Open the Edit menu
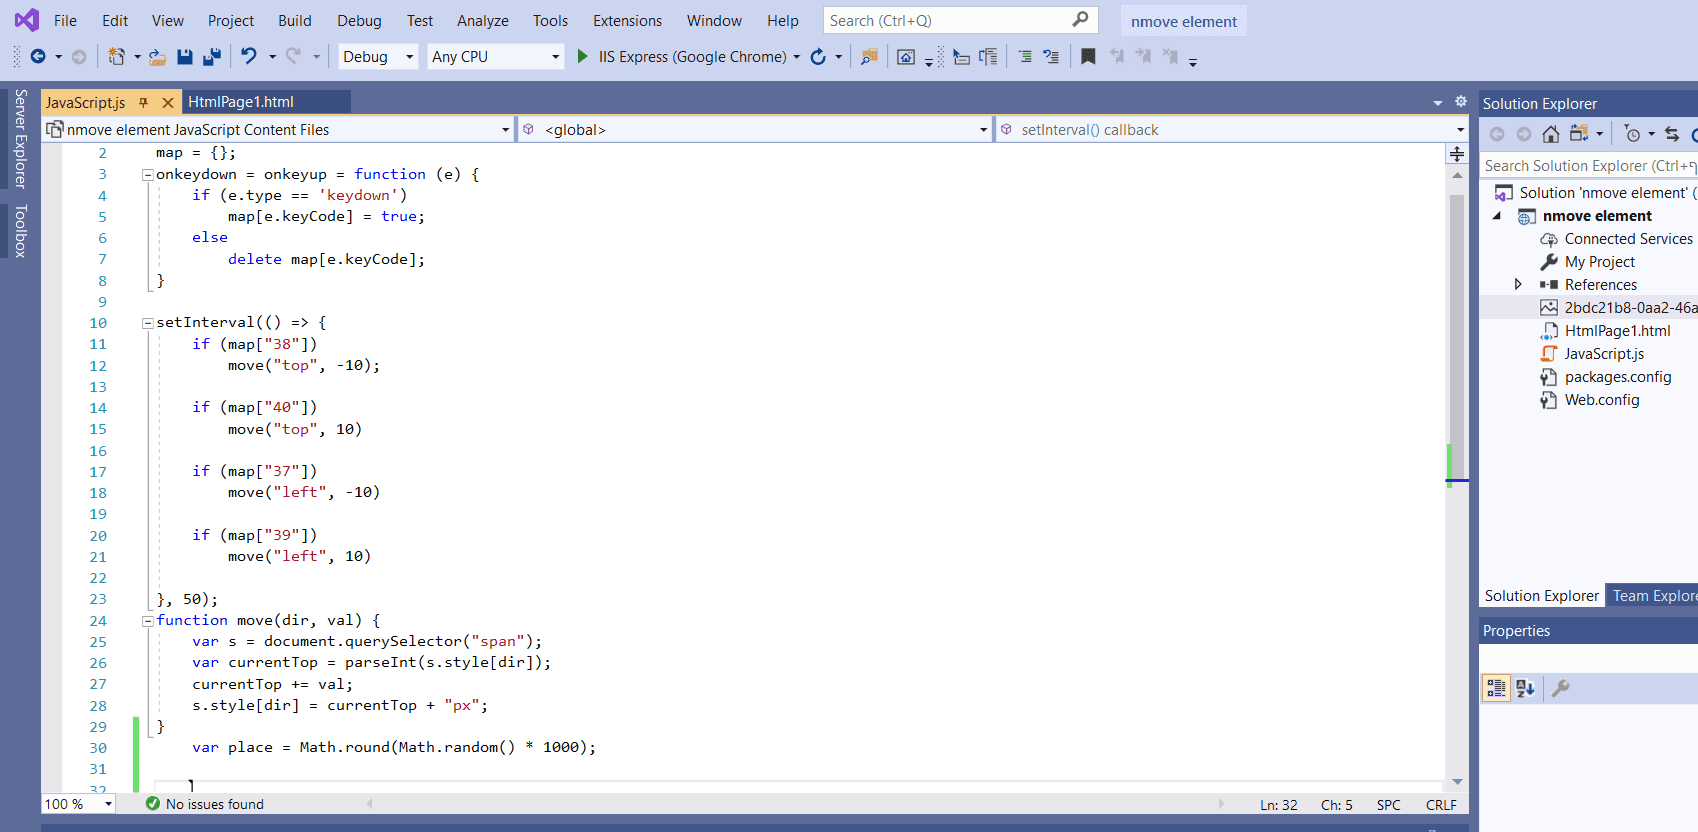The image size is (1698, 832). pos(115,20)
